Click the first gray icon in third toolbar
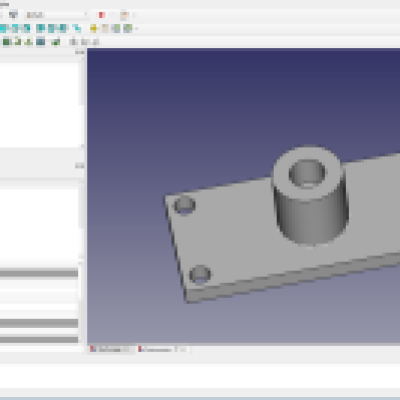Screen dimensions: 400x400 coord(73,42)
